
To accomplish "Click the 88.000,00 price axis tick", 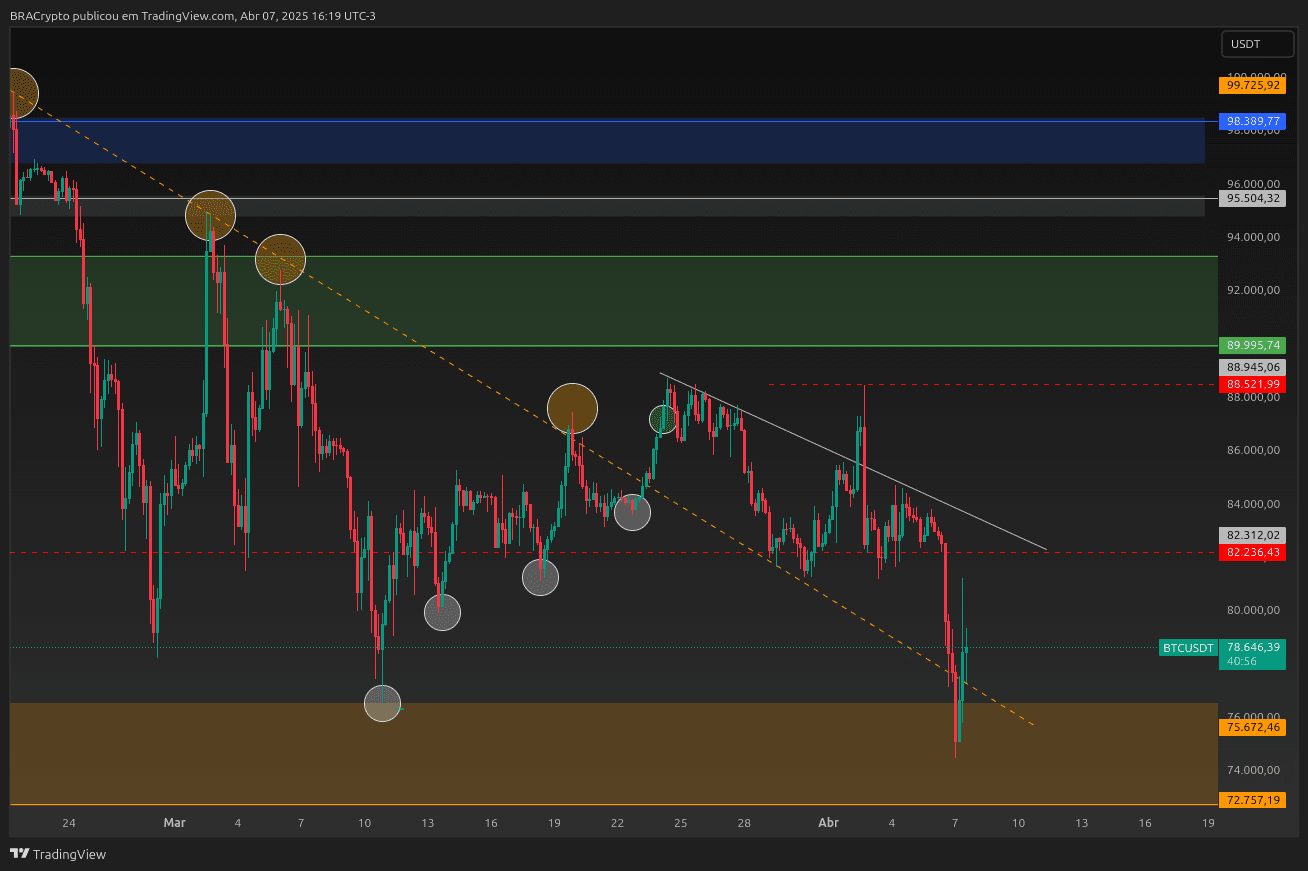I will tap(1253, 397).
